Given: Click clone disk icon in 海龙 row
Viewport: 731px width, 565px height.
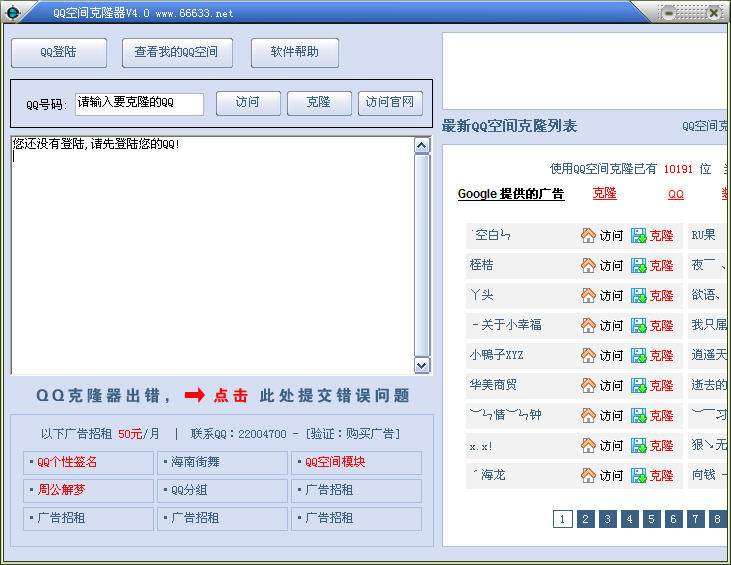Looking at the screenshot, I should (x=639, y=475).
